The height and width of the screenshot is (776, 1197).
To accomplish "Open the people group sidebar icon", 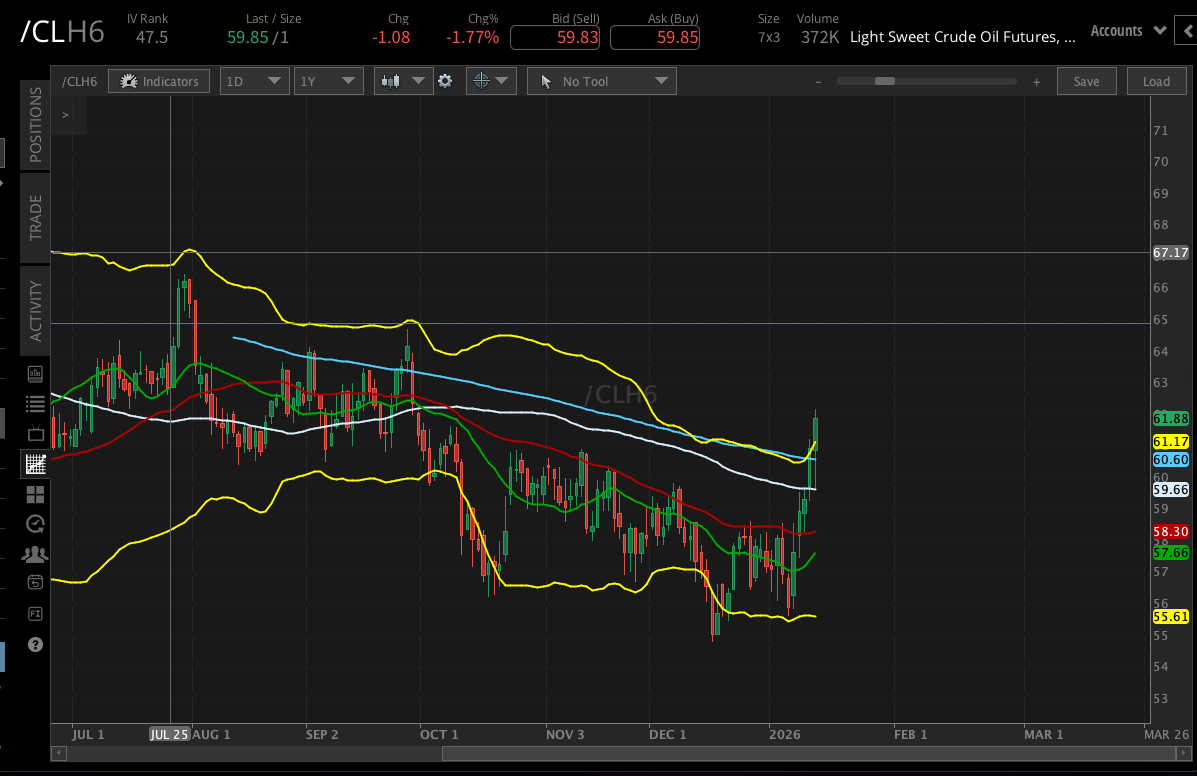I will [35, 554].
